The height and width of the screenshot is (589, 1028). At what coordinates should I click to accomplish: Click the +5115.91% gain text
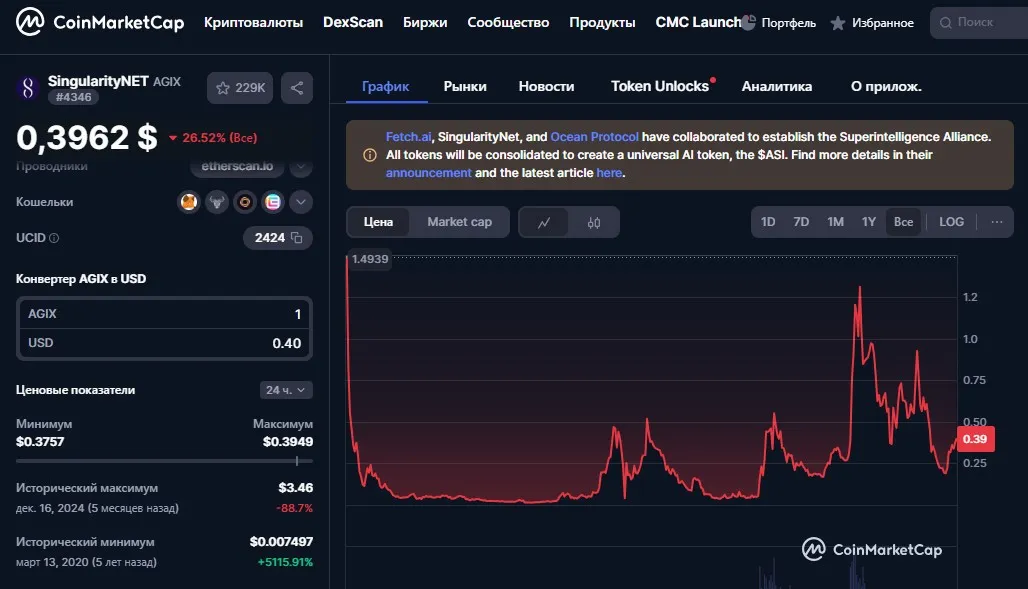(x=285, y=562)
